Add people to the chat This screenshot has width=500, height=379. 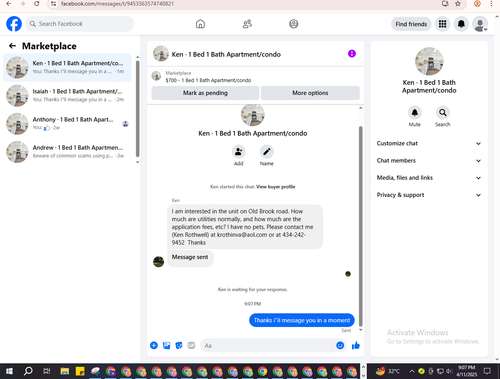[x=238, y=152]
